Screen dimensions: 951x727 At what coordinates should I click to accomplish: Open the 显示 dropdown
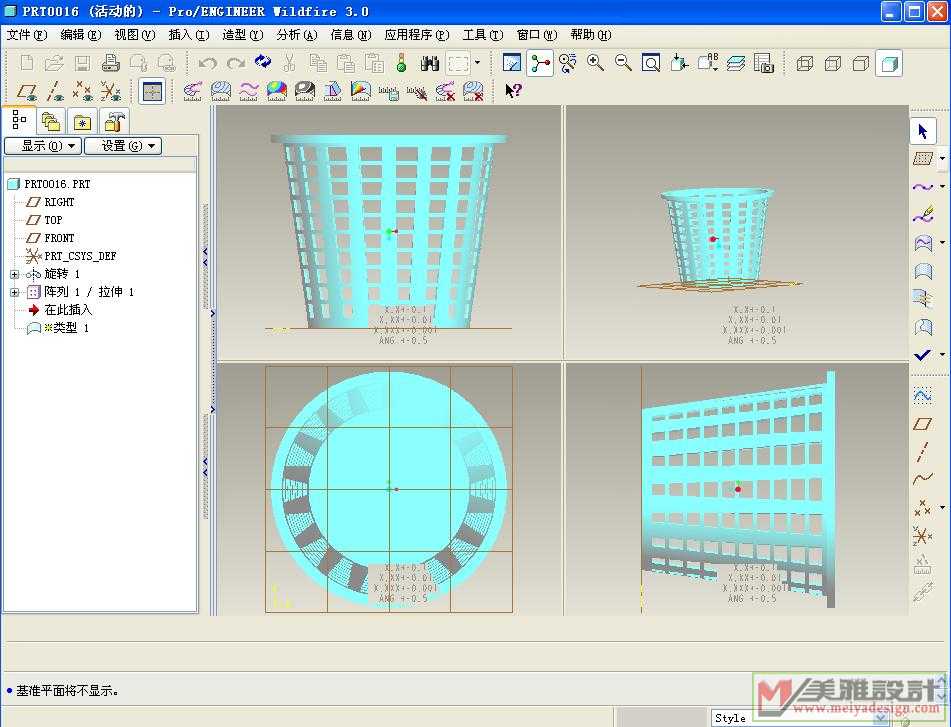(43, 146)
